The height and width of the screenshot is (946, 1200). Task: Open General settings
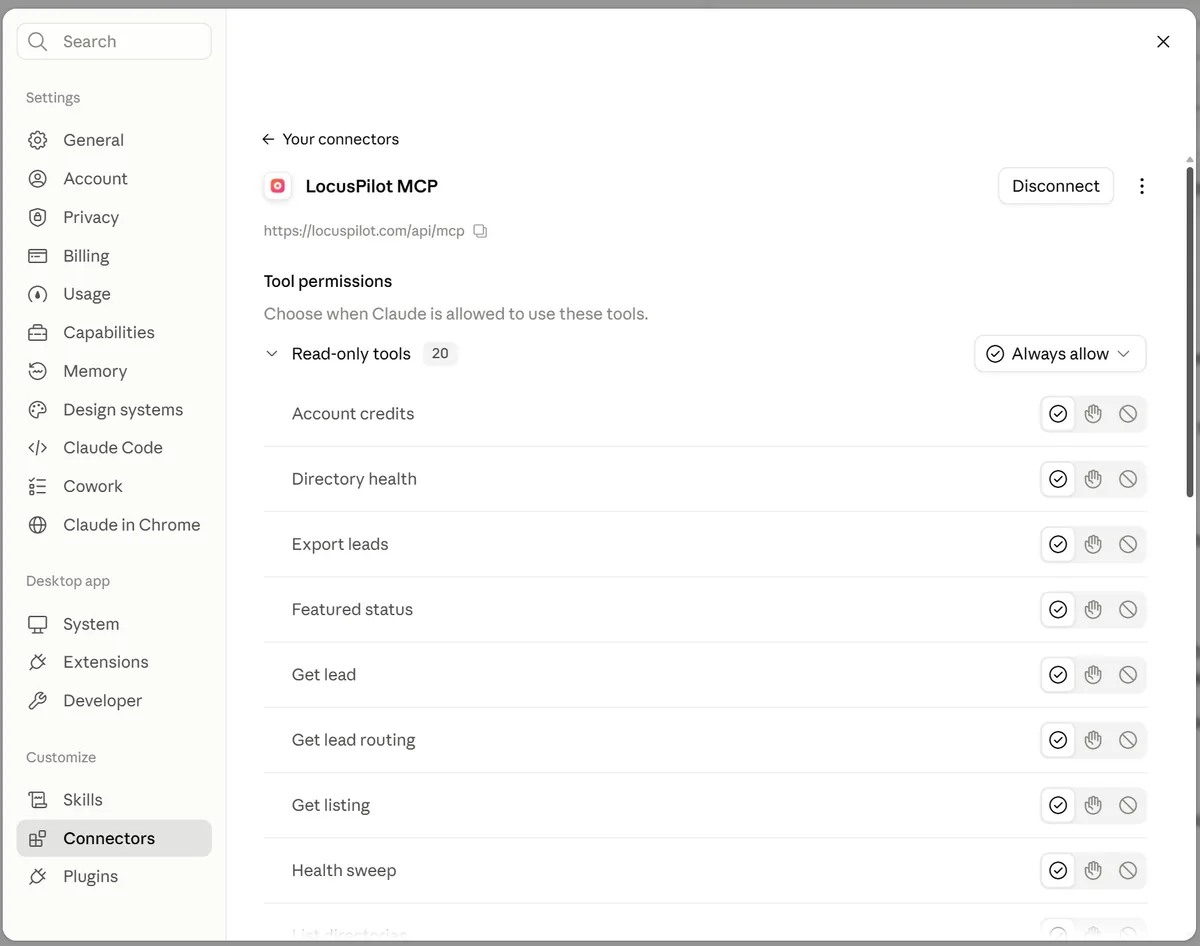114,140
